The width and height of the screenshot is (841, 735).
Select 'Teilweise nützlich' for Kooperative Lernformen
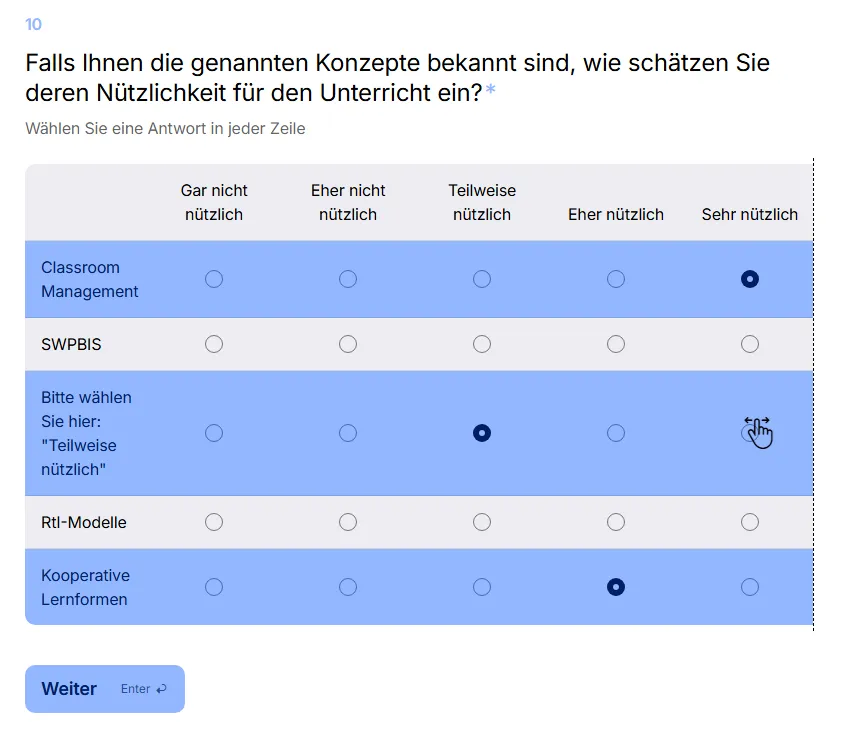(x=482, y=587)
